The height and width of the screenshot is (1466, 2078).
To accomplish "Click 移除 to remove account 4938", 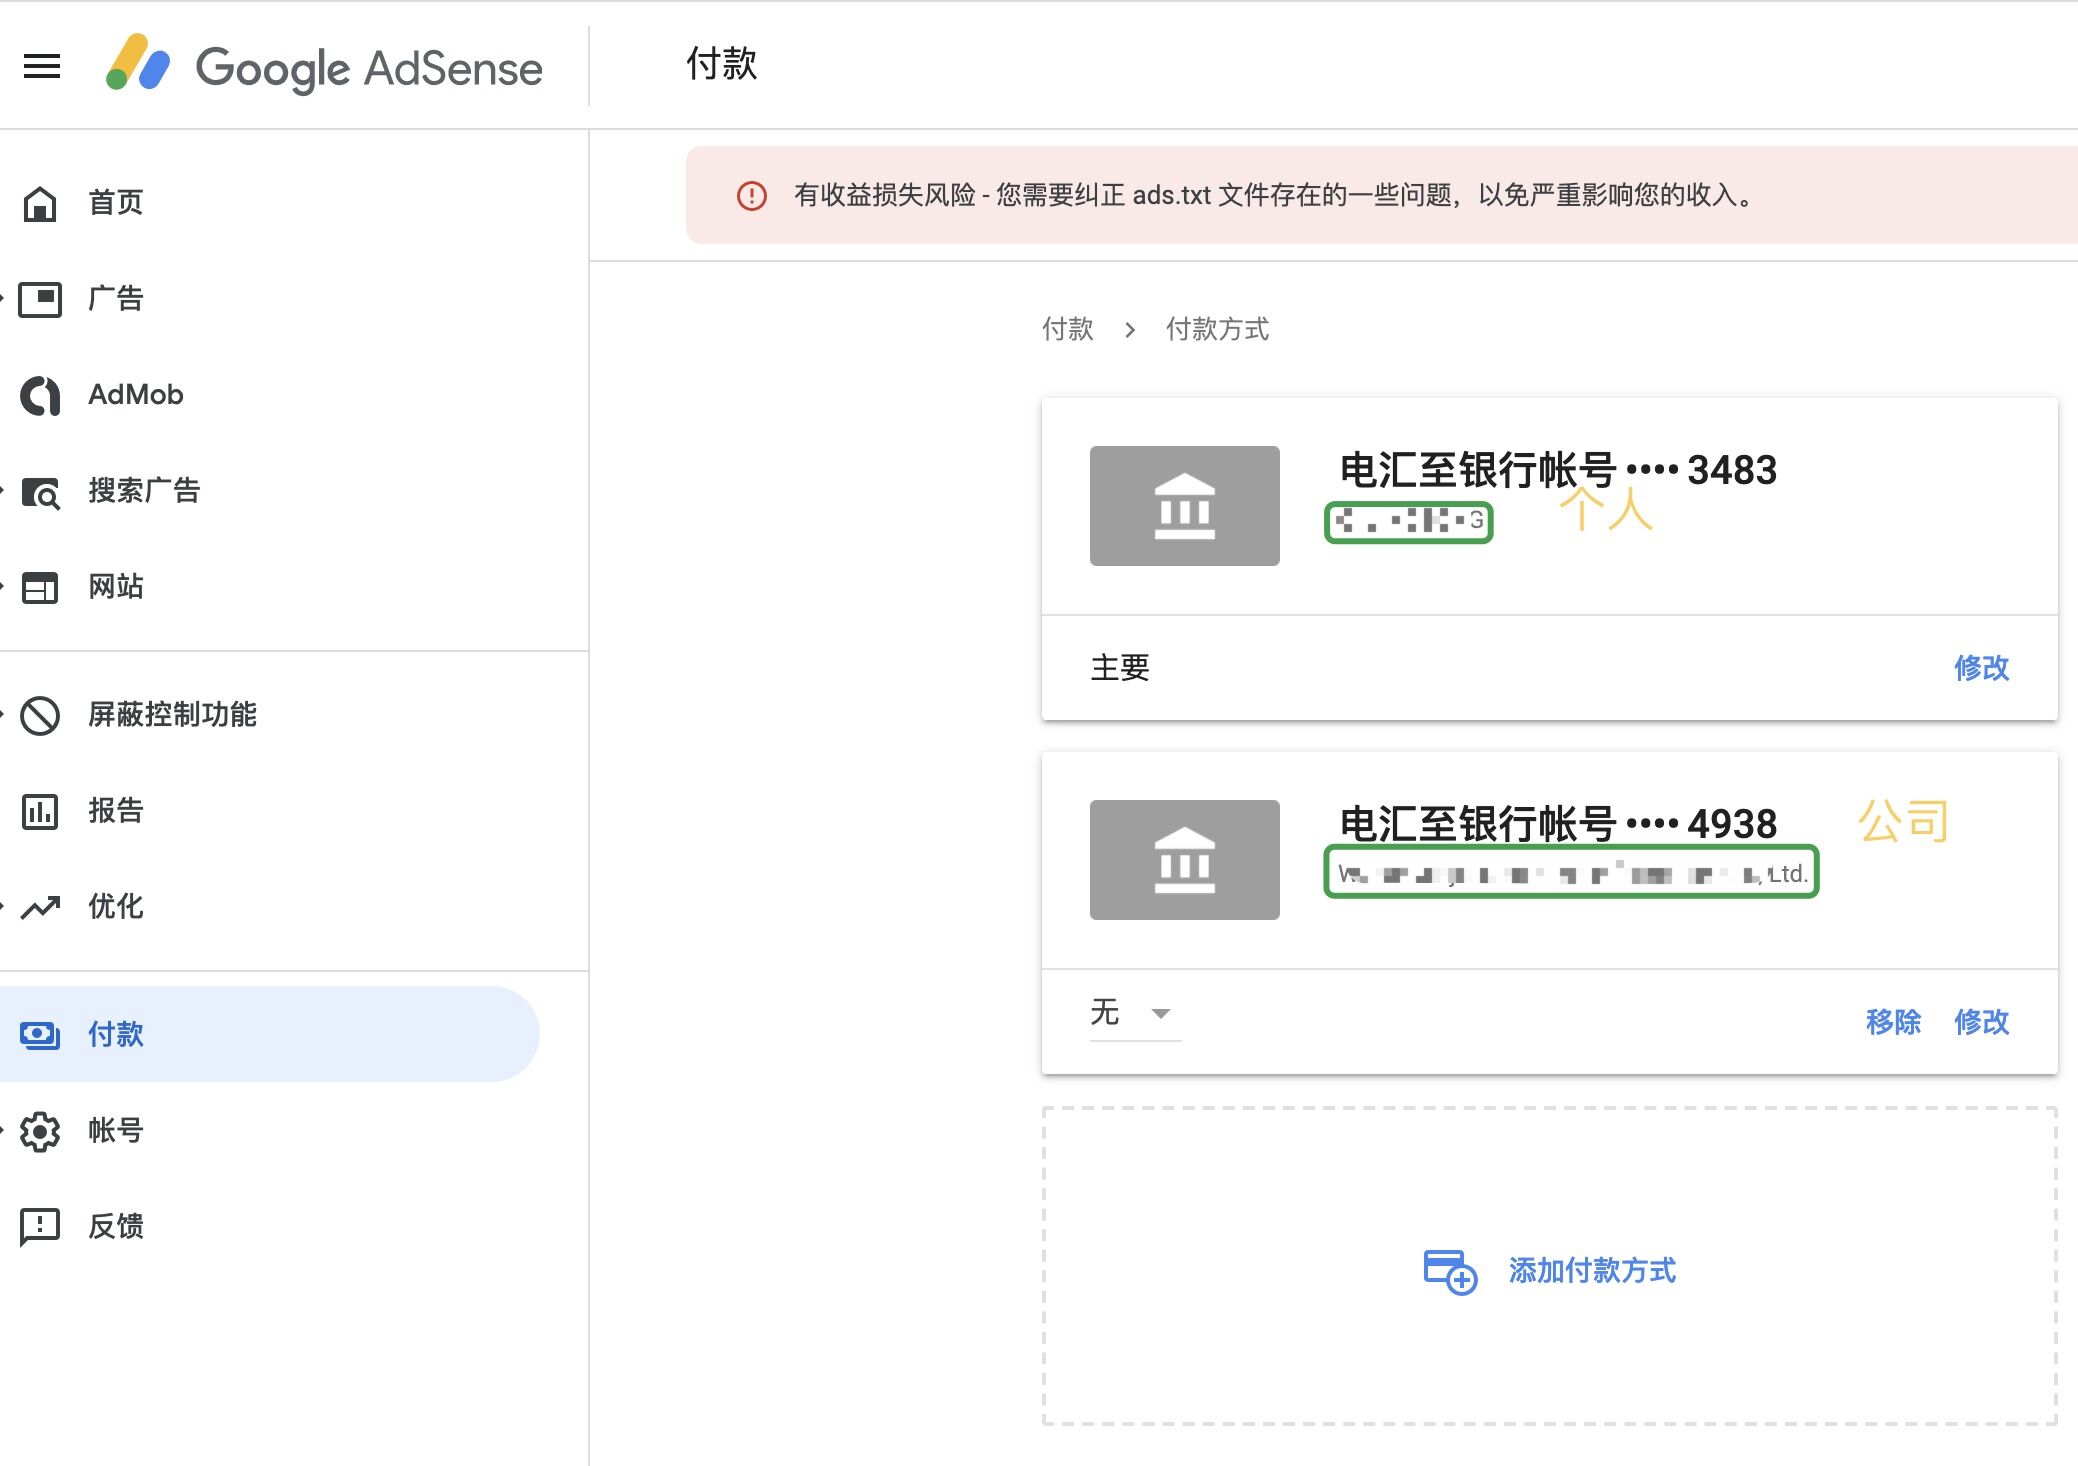I will coord(1893,1022).
